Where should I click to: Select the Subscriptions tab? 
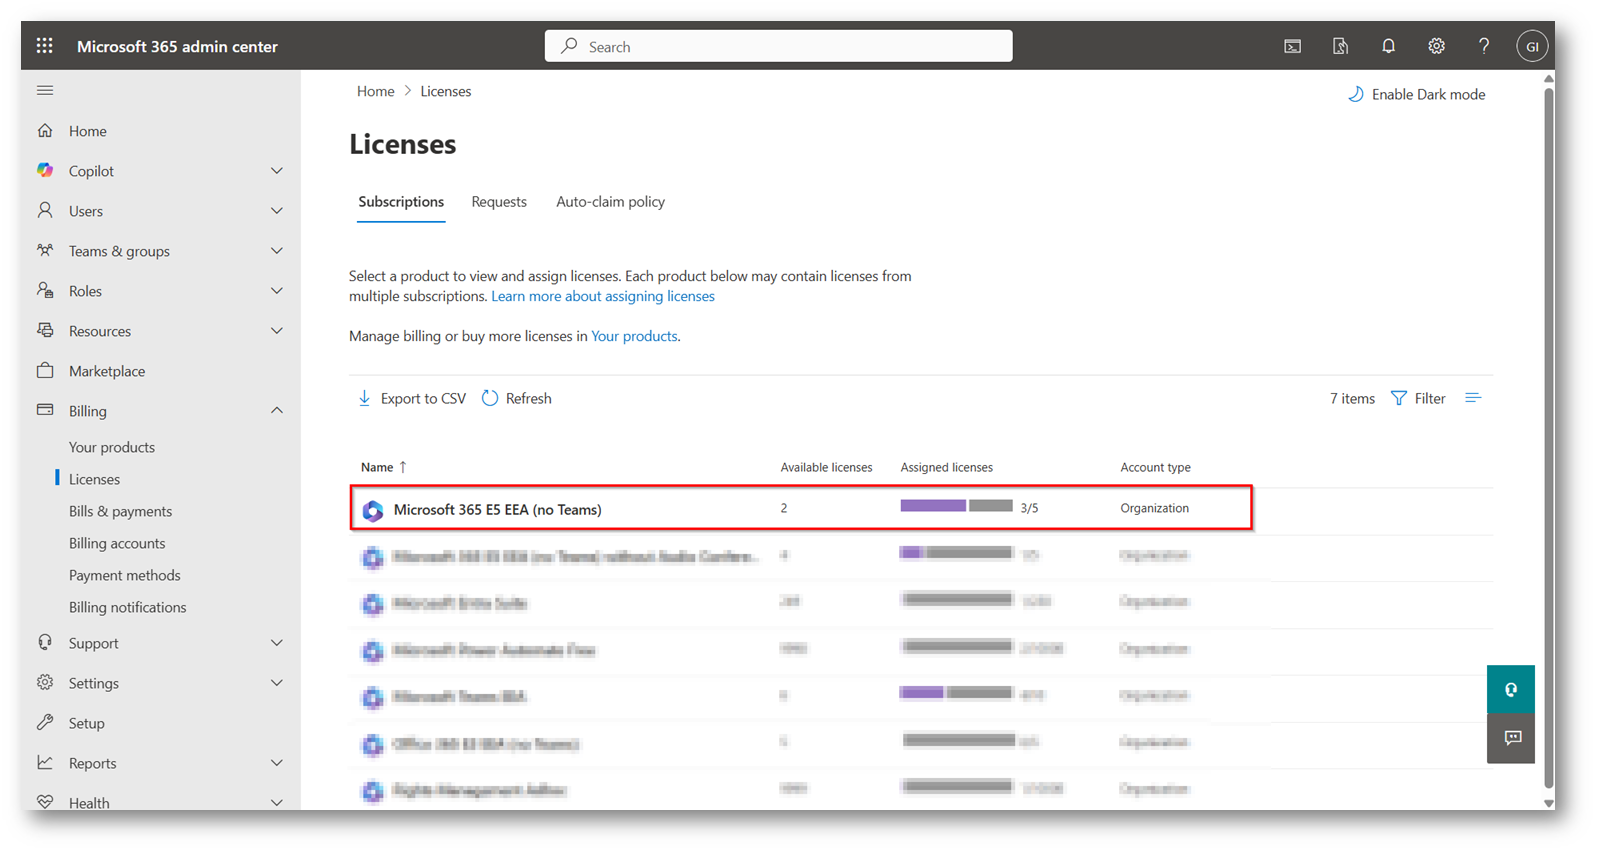(x=401, y=202)
